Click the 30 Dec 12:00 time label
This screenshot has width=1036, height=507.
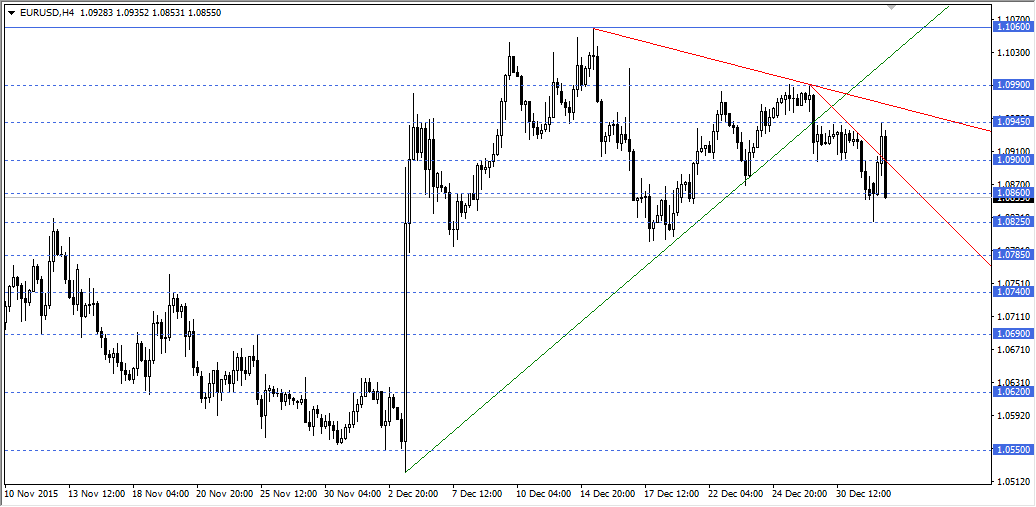click(862, 494)
